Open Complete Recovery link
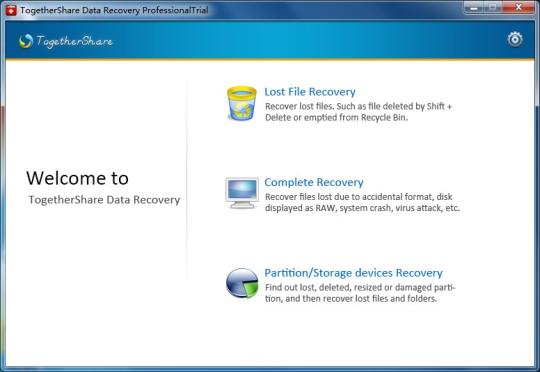540x372 pixels. [314, 182]
